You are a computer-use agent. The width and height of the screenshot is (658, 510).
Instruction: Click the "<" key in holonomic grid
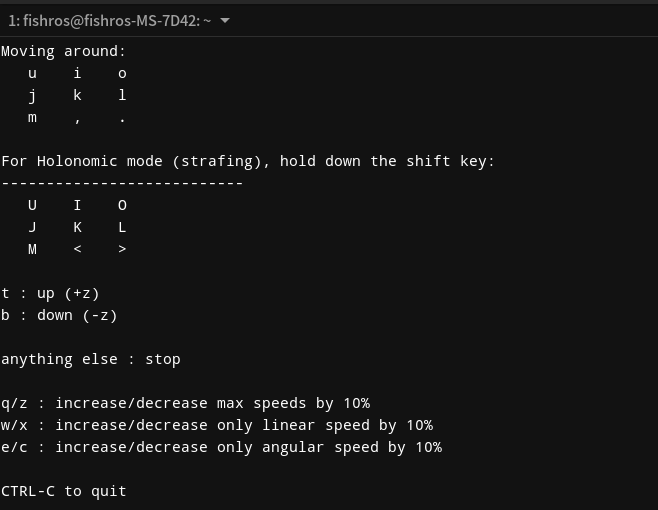pyautogui.click(x=77, y=249)
